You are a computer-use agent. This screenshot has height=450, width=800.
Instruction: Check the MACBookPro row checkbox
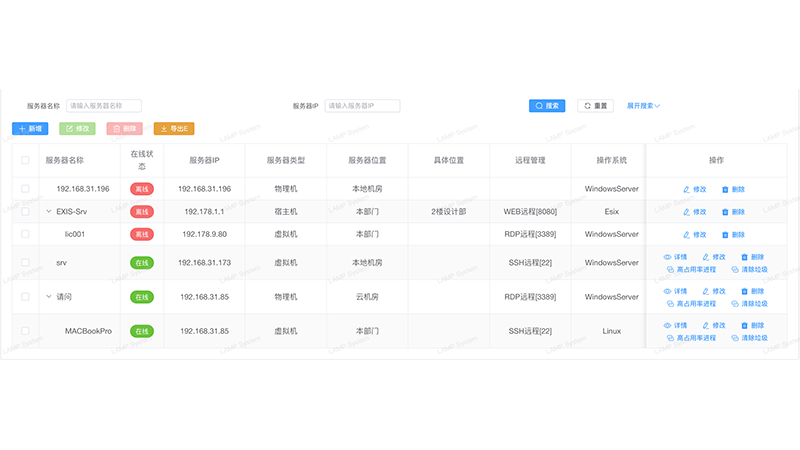click(25, 331)
